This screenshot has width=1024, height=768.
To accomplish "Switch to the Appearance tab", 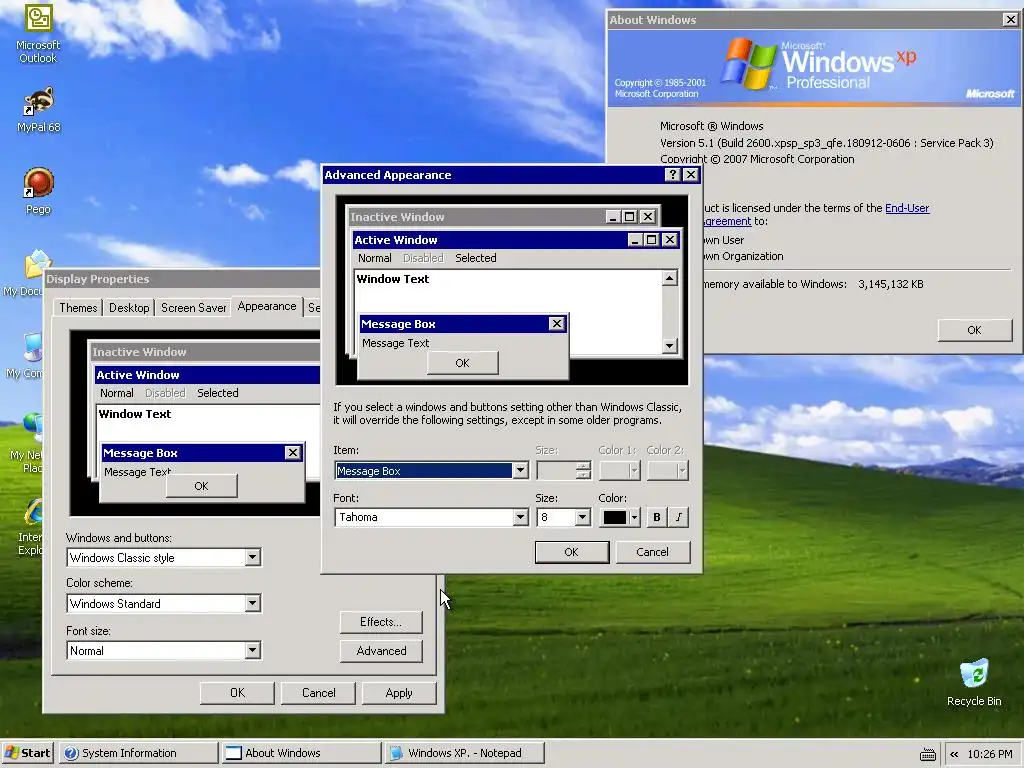I will pos(266,306).
